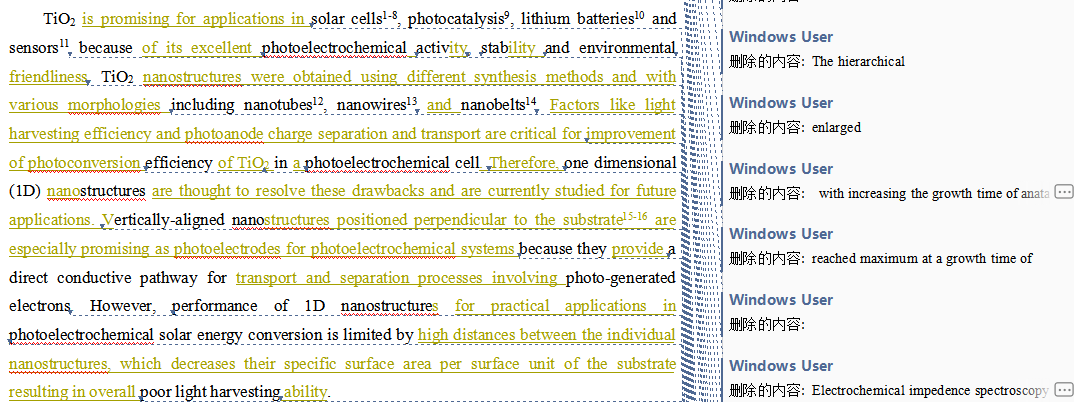Expand the truncated "Electrochemical impedence spectroscopy" revision
Image resolution: width=1074 pixels, height=402 pixels.
coord(1064,390)
